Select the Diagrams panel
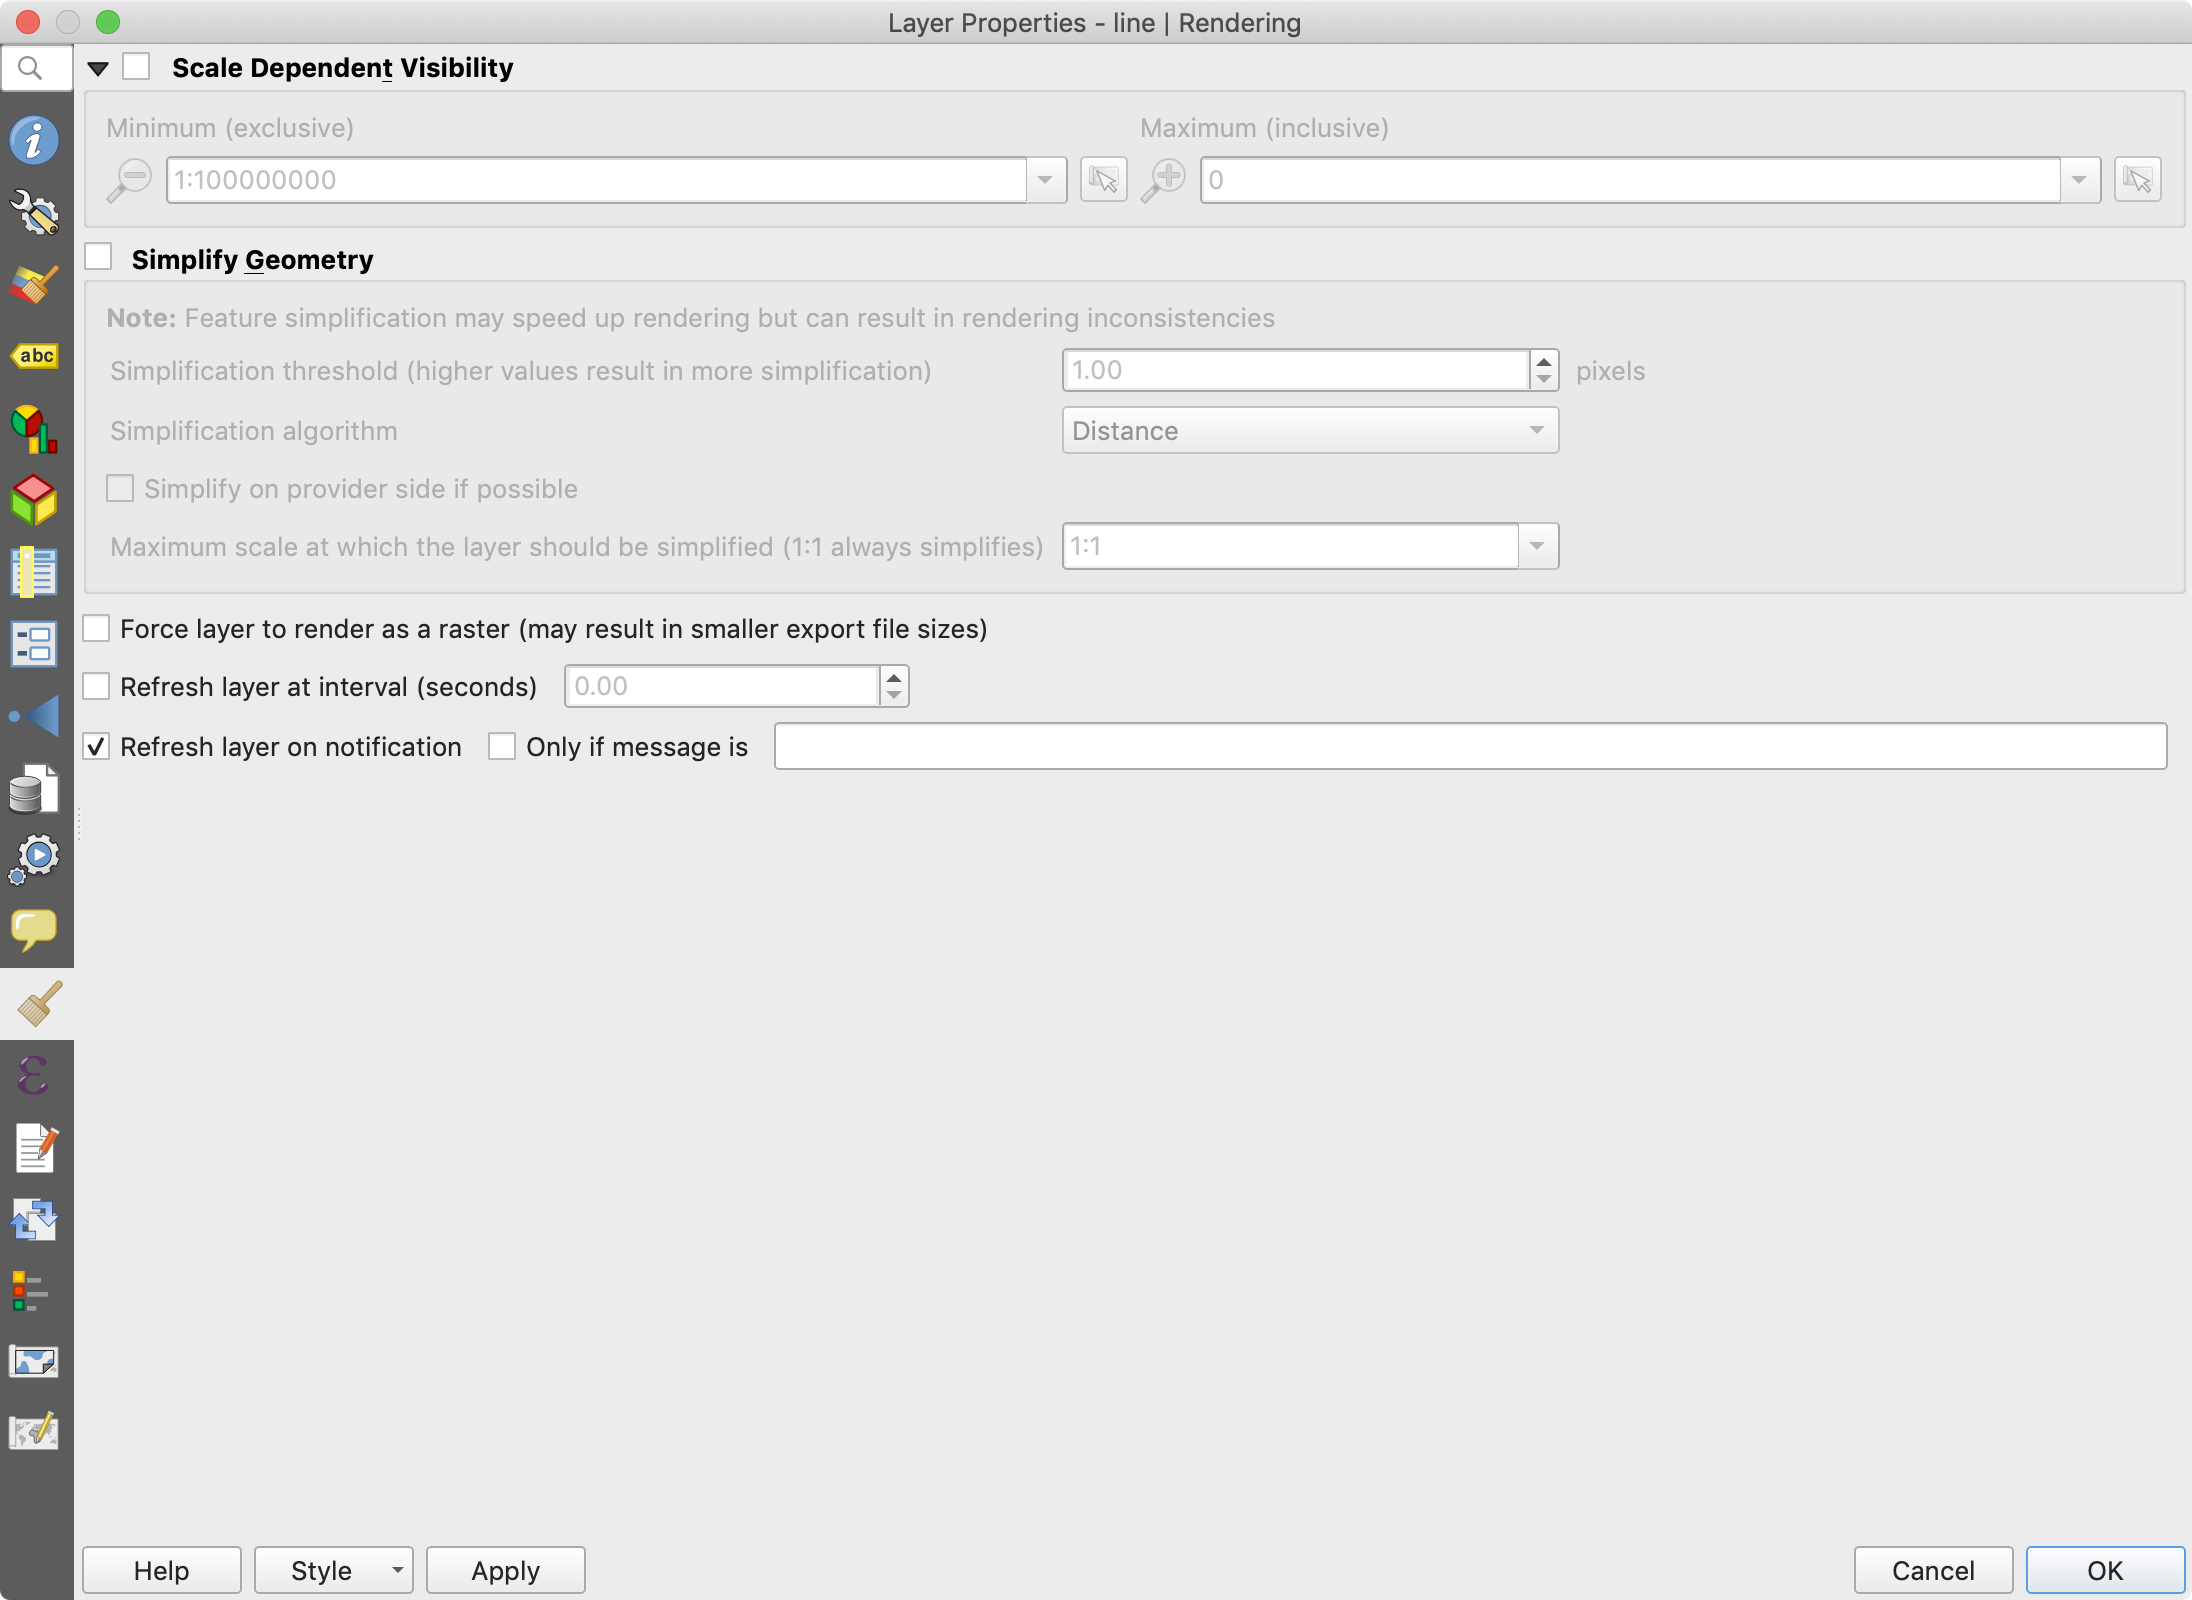The height and width of the screenshot is (1600, 2192). tap(35, 428)
